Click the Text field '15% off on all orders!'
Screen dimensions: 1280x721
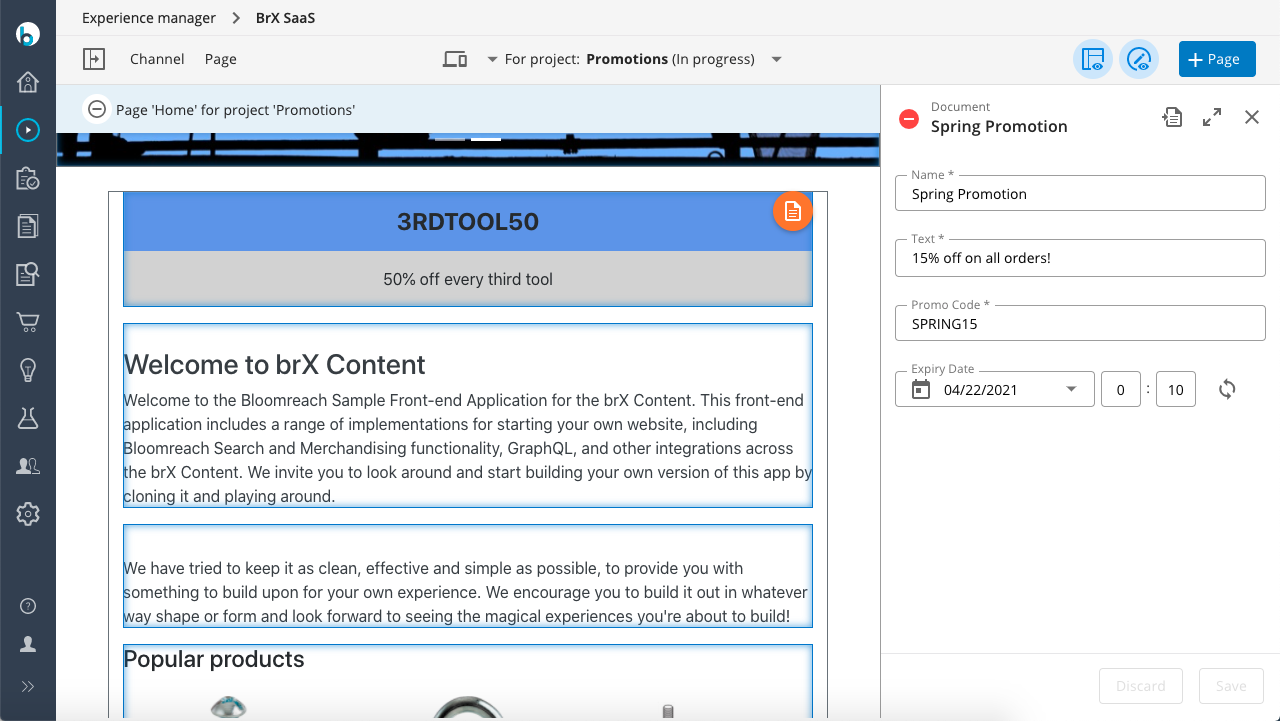pyautogui.click(x=1080, y=257)
